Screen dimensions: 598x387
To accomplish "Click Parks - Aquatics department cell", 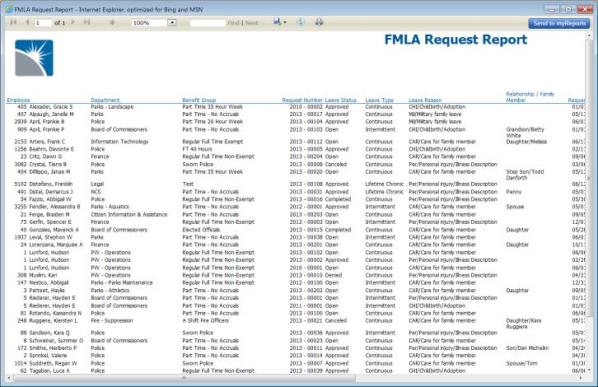I will (x=110, y=207).
